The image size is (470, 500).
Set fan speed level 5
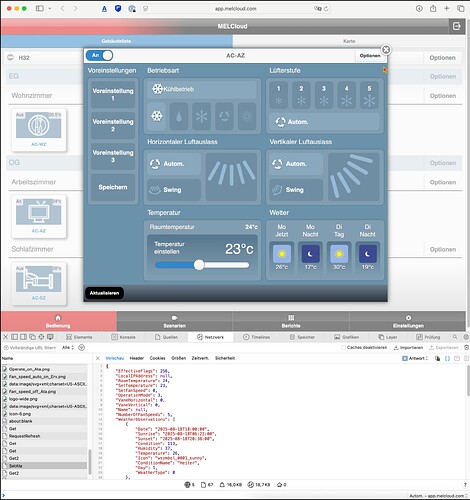[369, 95]
